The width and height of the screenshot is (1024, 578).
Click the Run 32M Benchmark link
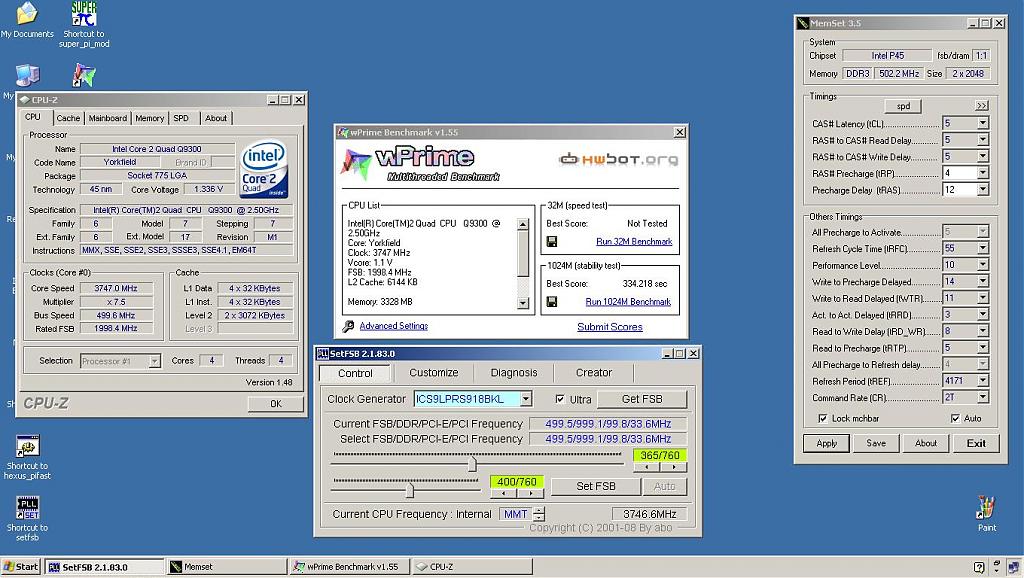[634, 242]
